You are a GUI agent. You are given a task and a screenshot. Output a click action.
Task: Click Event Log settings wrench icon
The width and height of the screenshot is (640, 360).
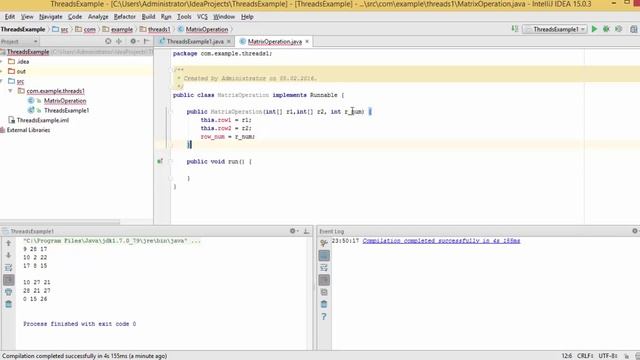tap(324, 243)
